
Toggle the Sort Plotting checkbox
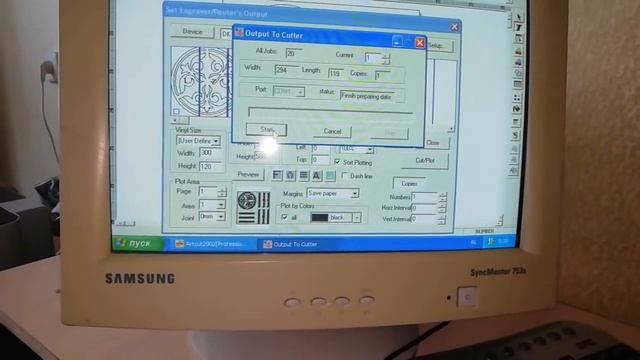(x=337, y=162)
